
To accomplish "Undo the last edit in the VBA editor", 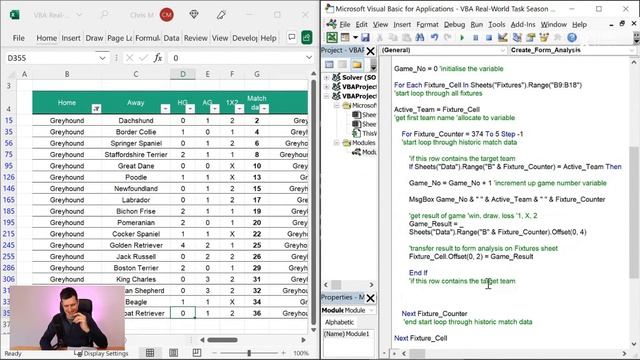I will tap(434, 38).
